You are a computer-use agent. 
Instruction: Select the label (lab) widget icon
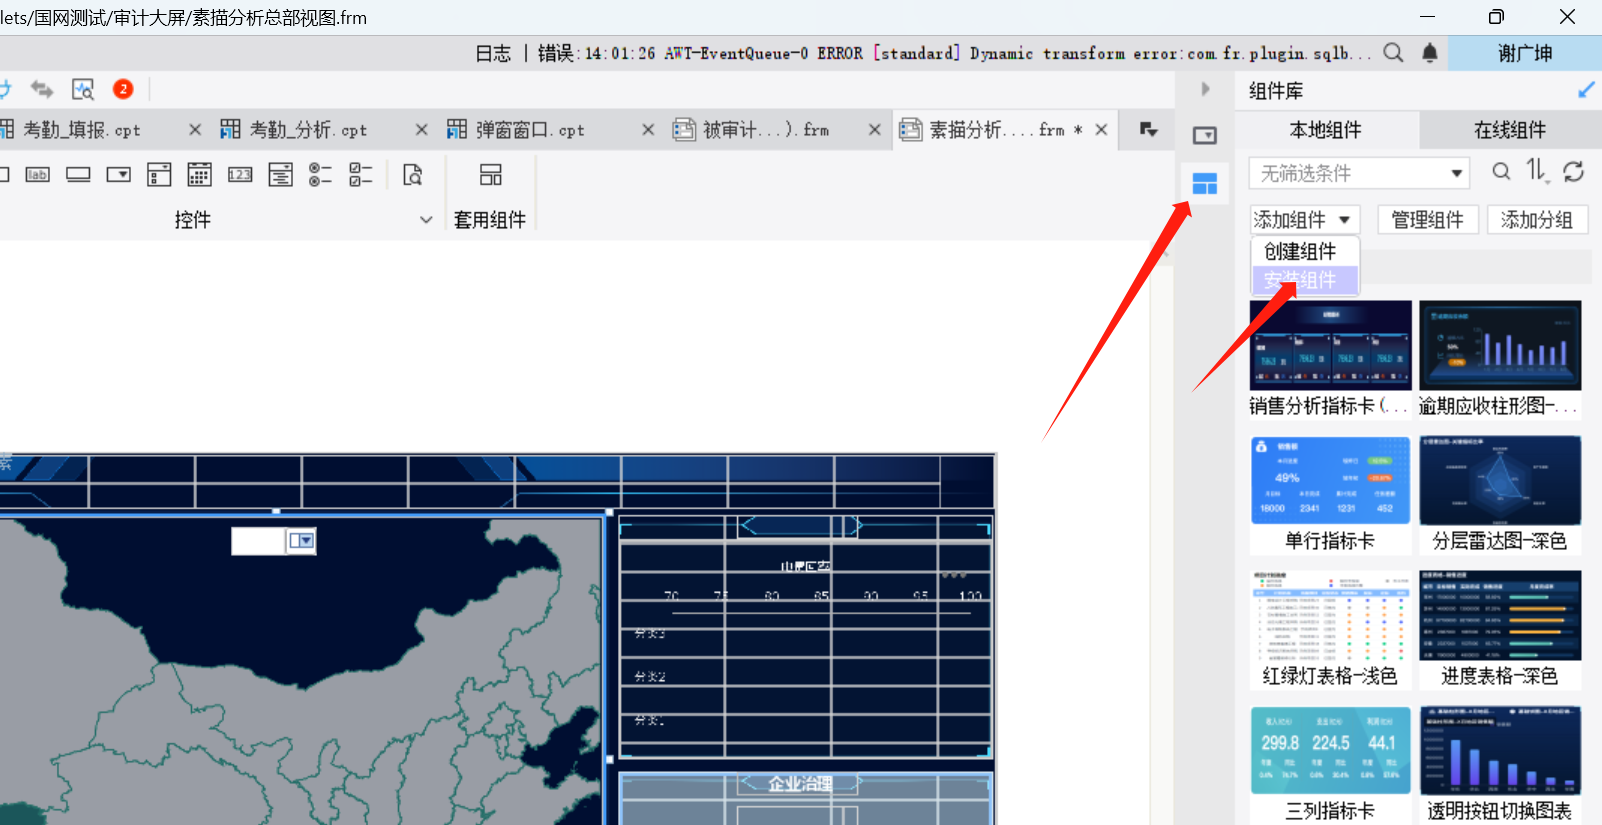point(37,175)
